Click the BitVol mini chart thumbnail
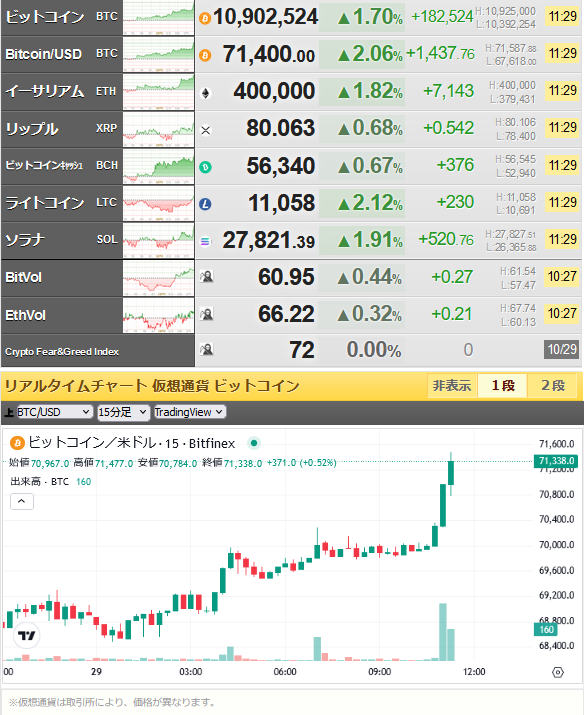Viewport: 585px width, 715px height. (x=159, y=278)
